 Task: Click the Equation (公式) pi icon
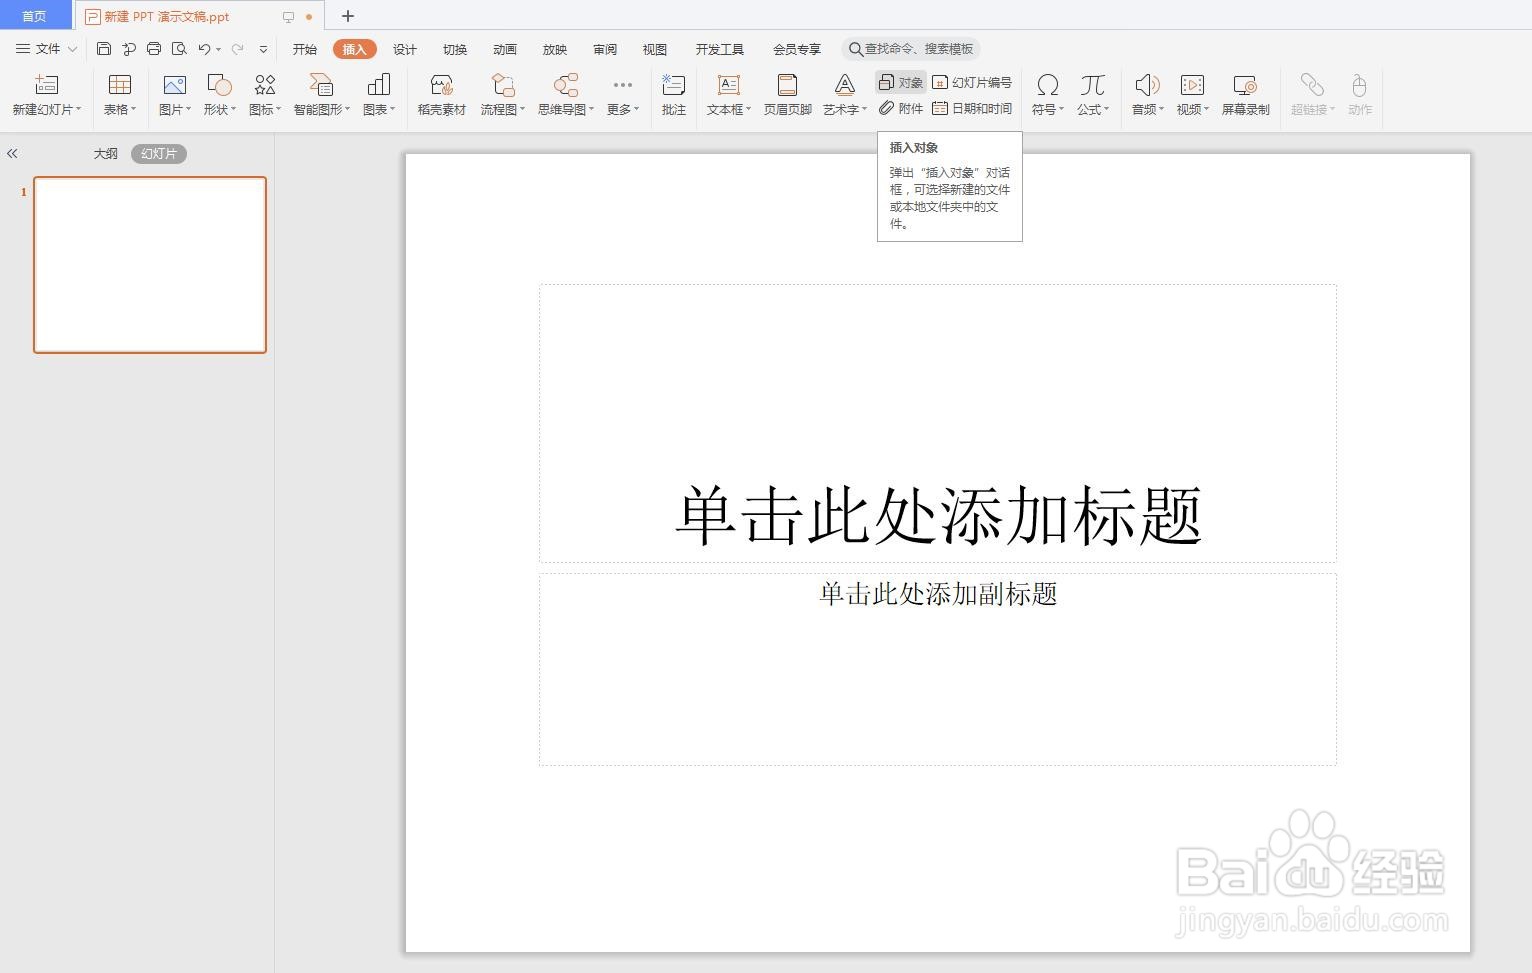tap(1092, 85)
